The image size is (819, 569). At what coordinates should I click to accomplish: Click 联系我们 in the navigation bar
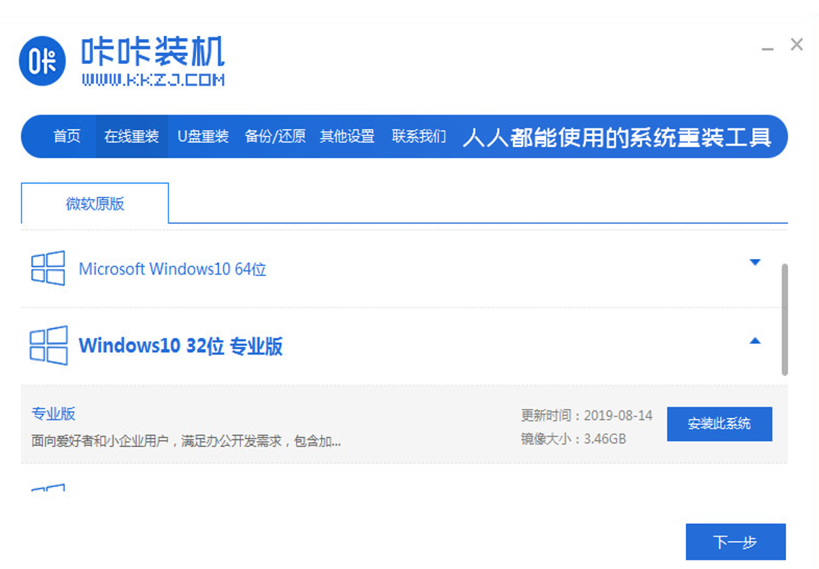[x=419, y=137]
